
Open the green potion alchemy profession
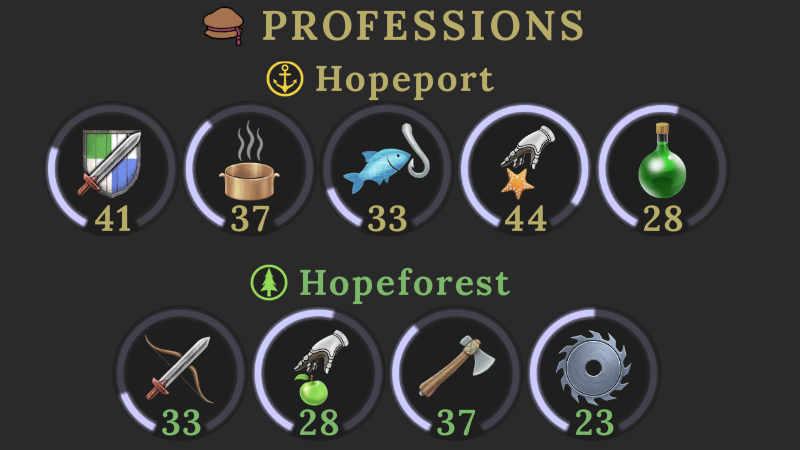click(x=663, y=168)
